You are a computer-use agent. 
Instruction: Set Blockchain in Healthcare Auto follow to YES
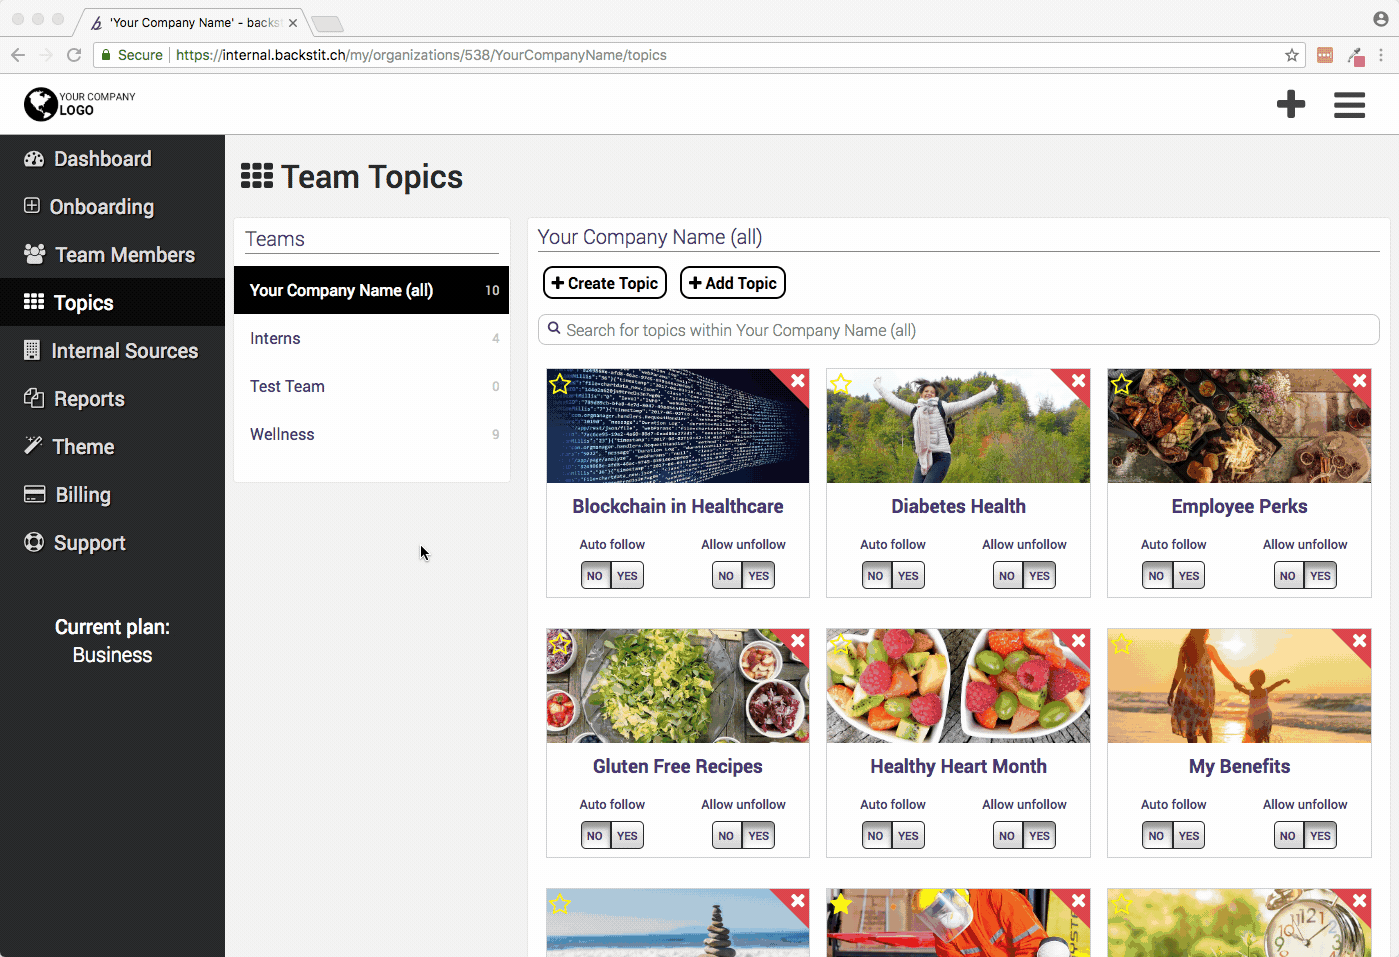tap(627, 575)
